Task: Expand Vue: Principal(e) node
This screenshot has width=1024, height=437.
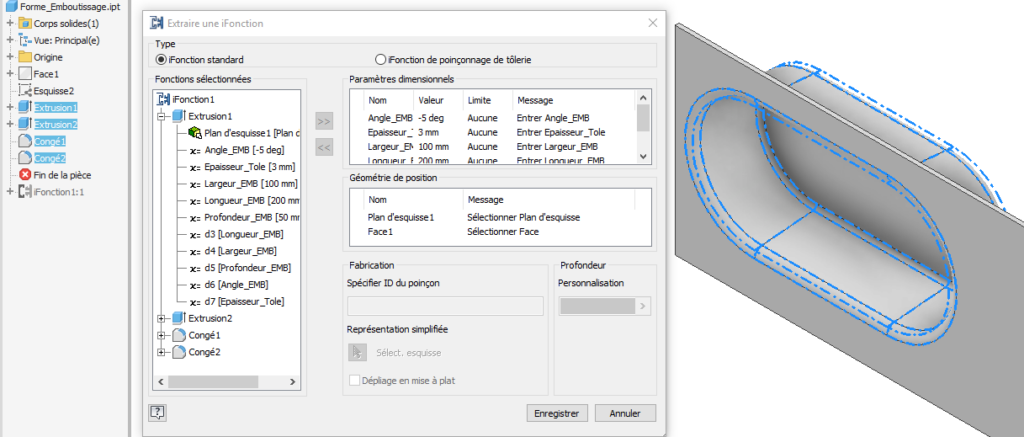Action: click(10, 40)
